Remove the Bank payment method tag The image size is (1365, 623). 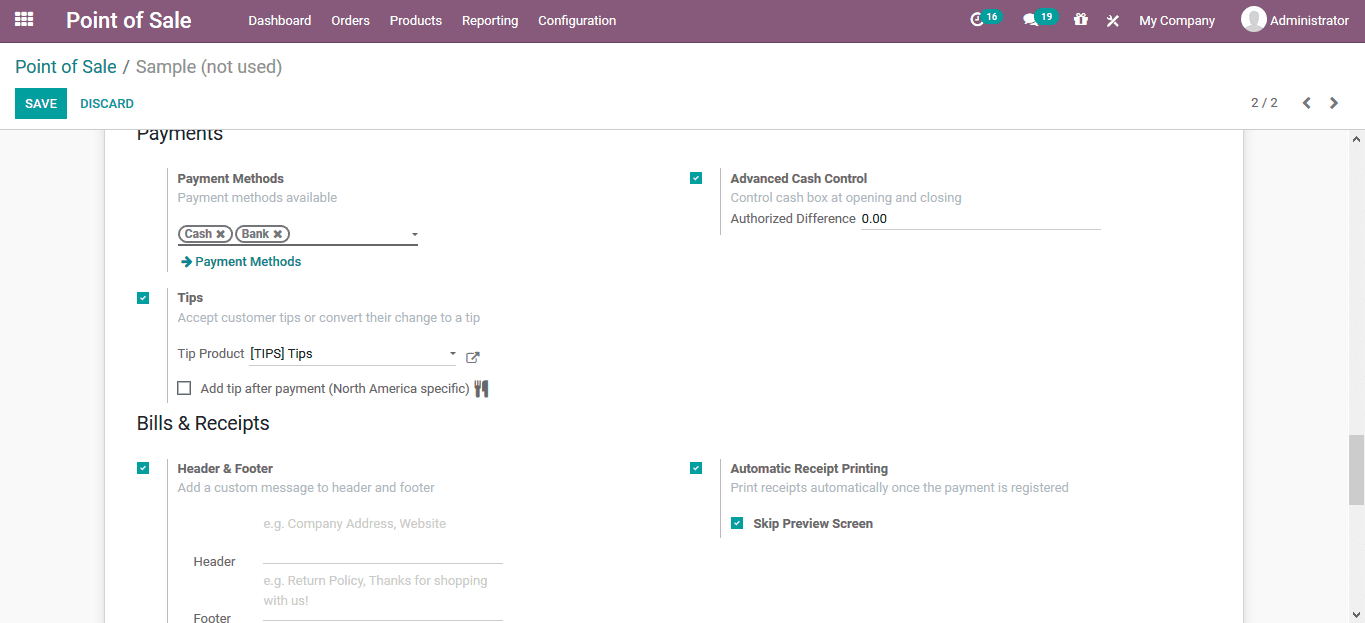click(277, 233)
